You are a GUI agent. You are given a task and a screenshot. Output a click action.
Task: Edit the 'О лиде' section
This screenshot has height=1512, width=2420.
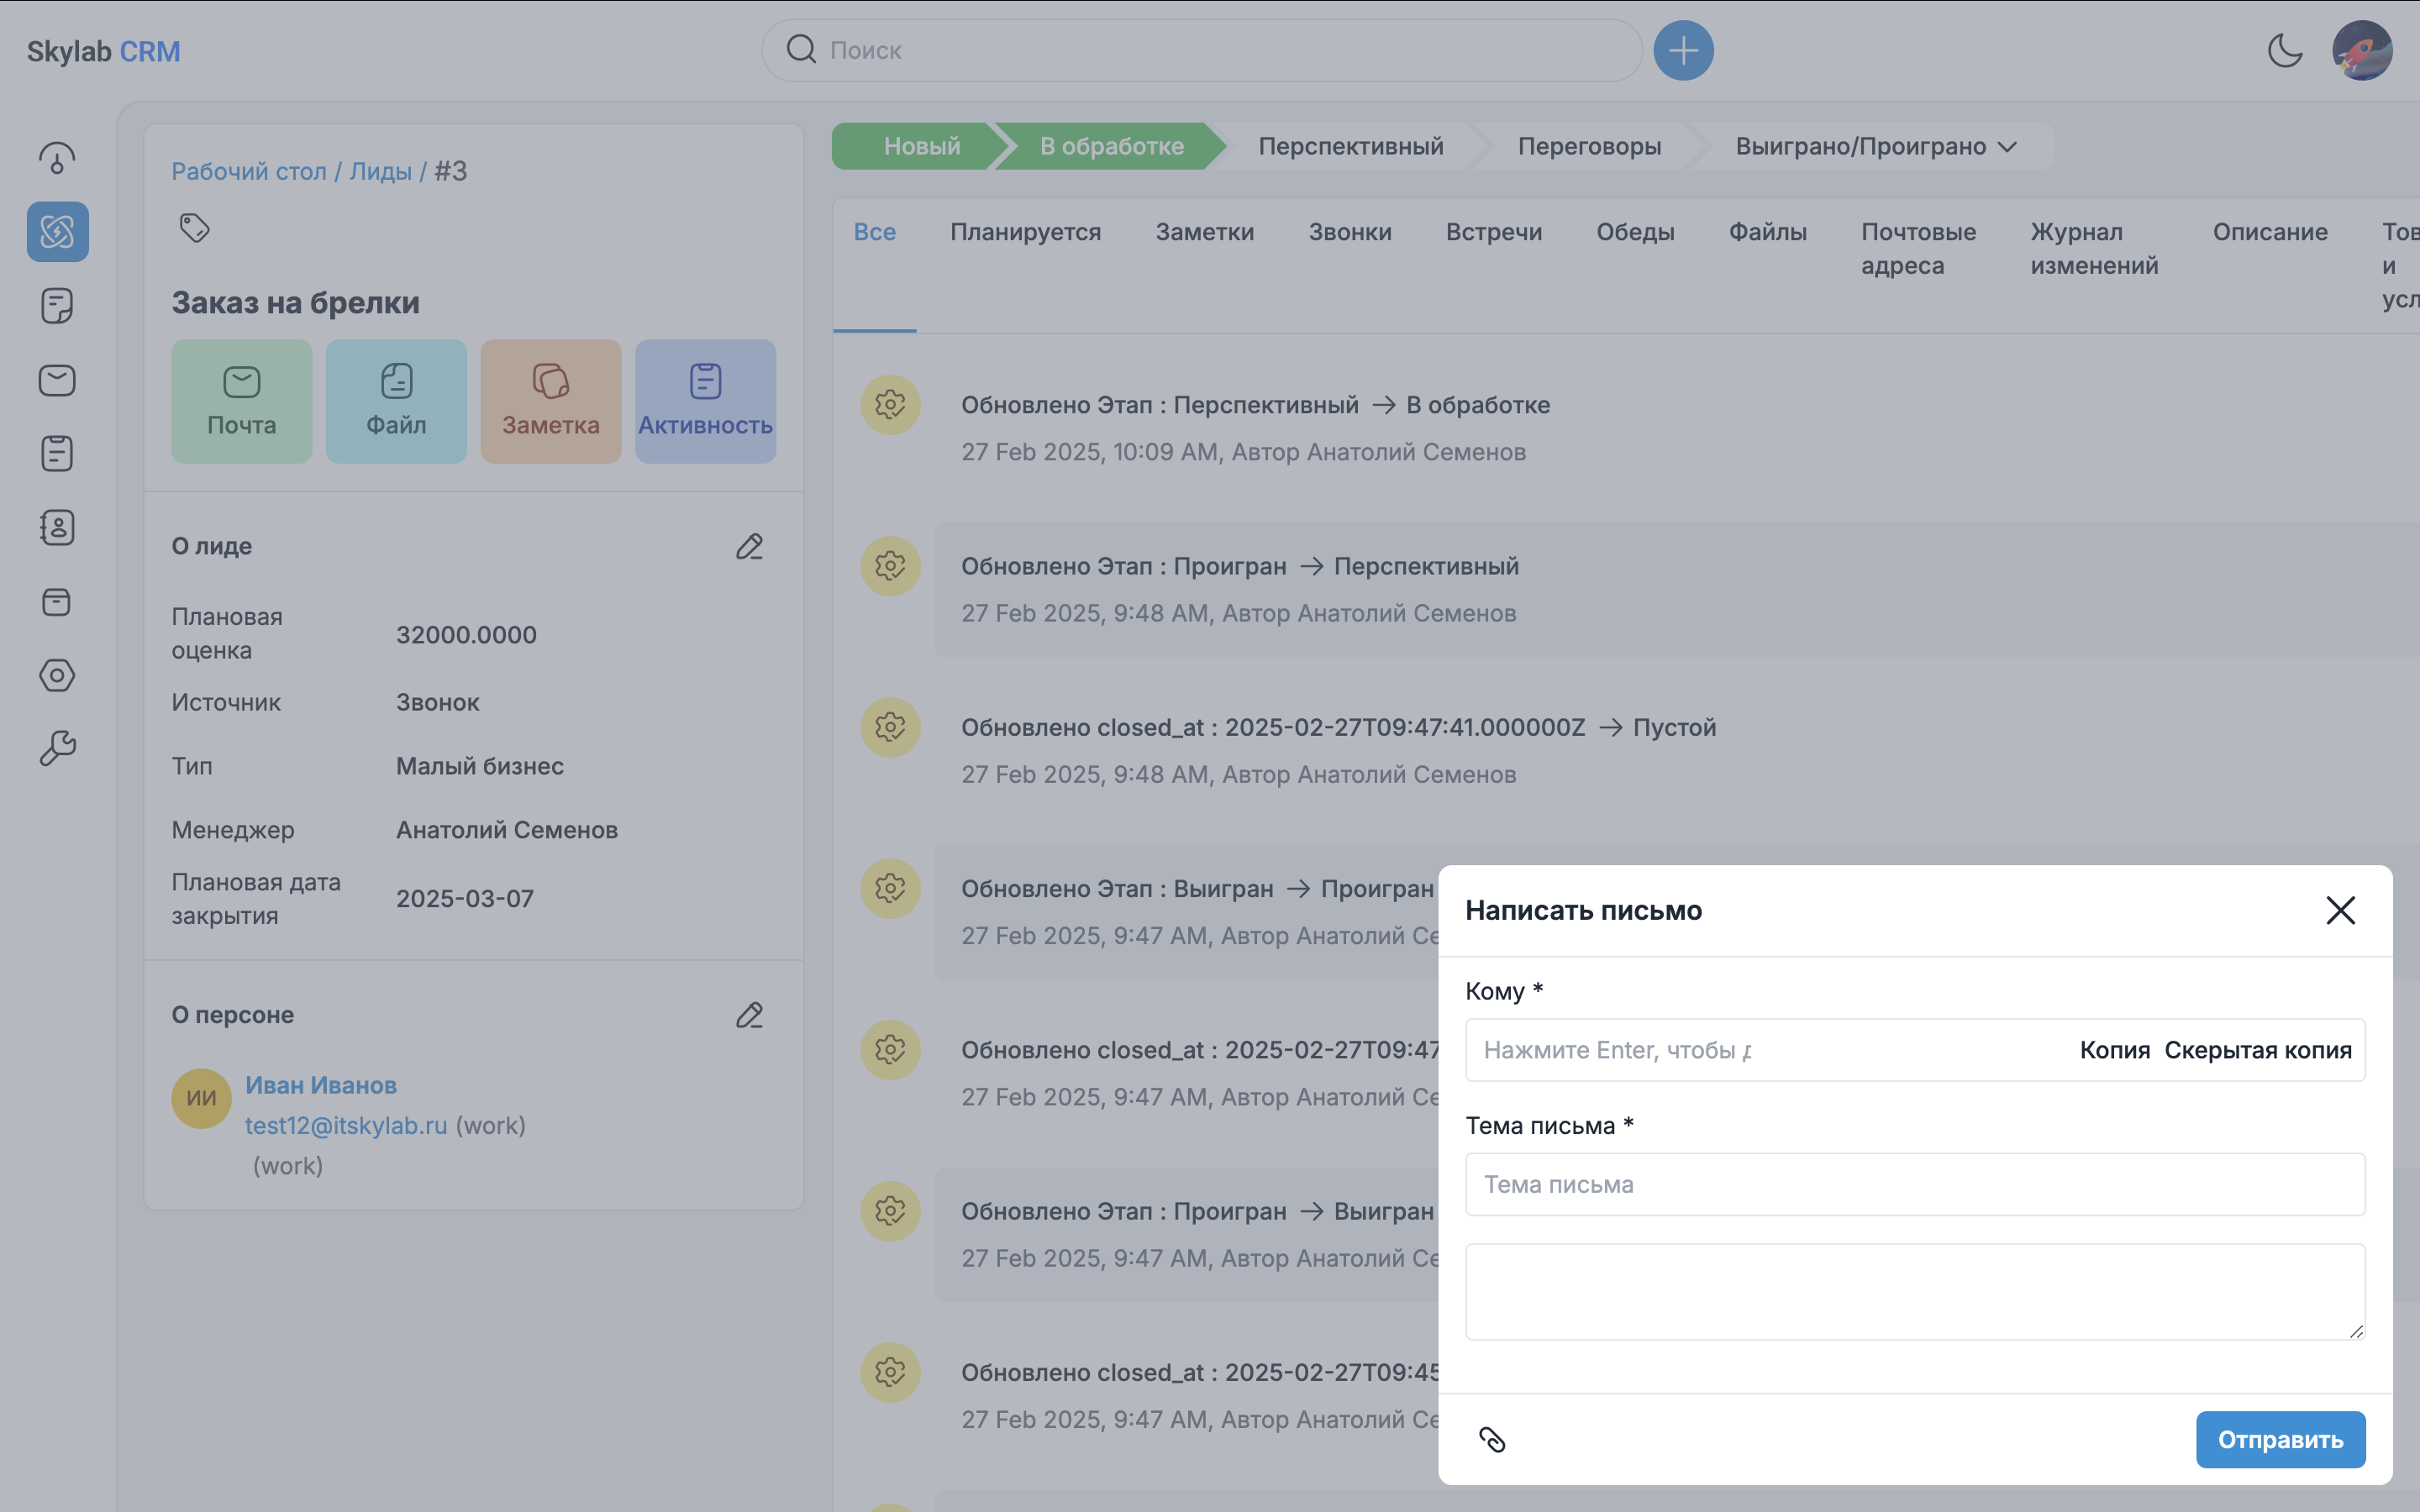750,546
